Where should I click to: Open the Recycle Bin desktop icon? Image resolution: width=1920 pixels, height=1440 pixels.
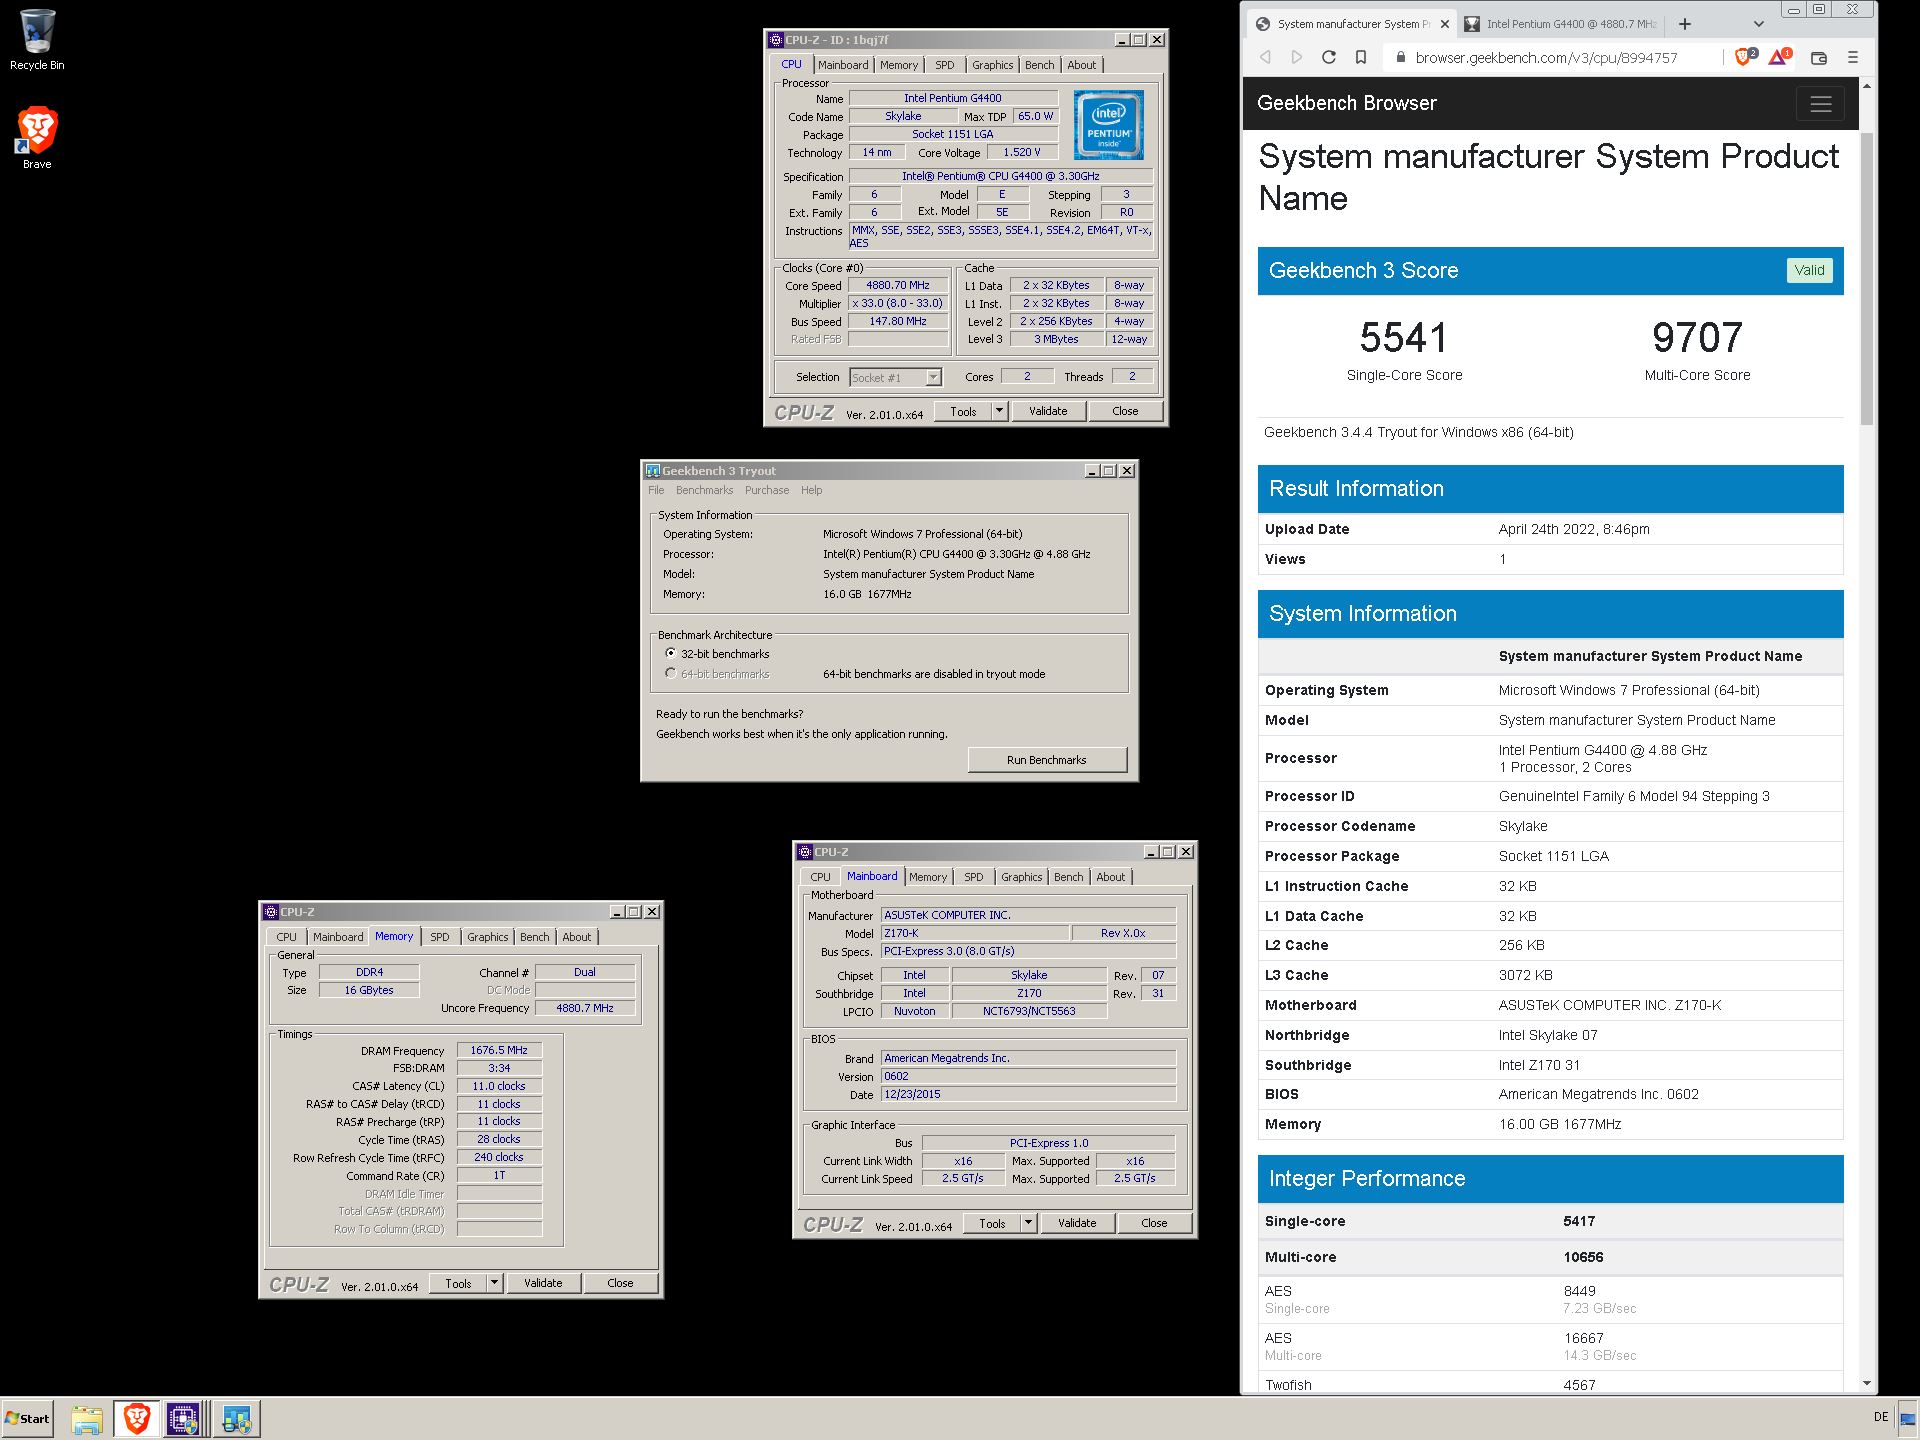click(x=37, y=41)
